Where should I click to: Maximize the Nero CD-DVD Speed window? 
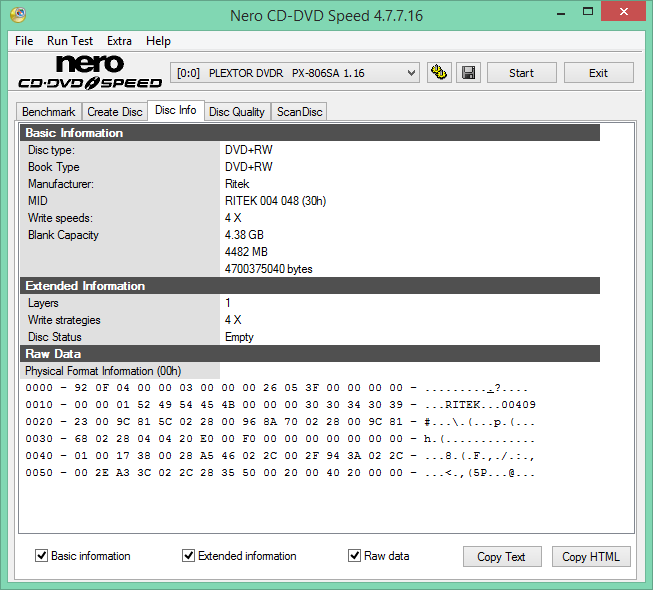[588, 12]
